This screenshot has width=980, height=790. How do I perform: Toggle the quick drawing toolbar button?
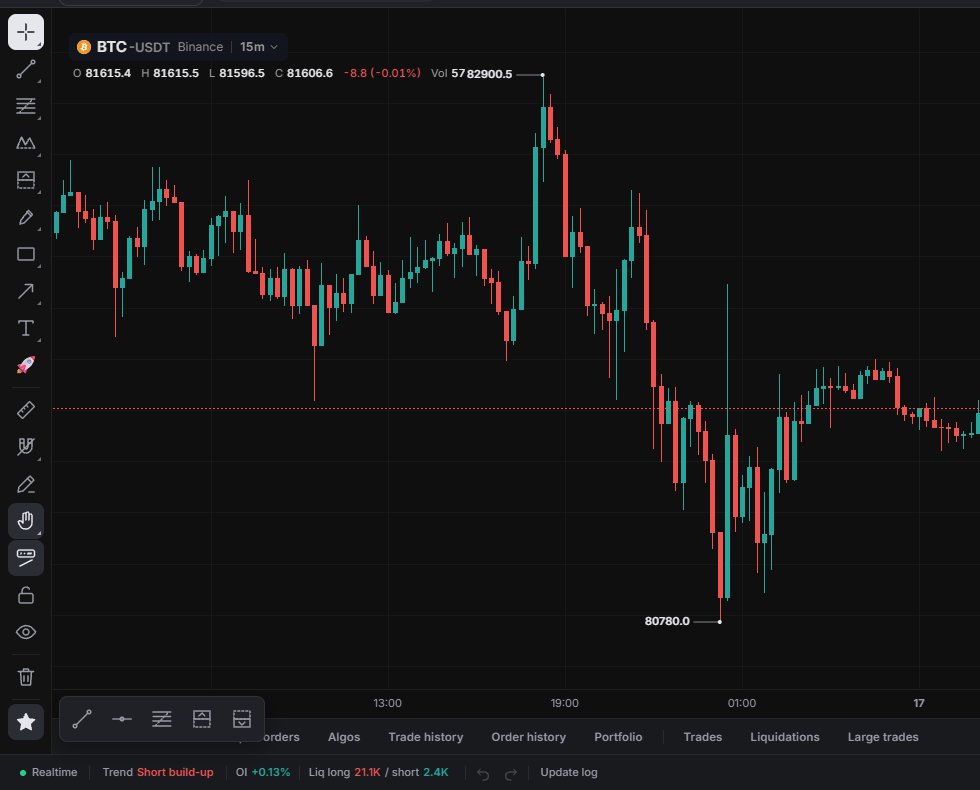pos(26,558)
